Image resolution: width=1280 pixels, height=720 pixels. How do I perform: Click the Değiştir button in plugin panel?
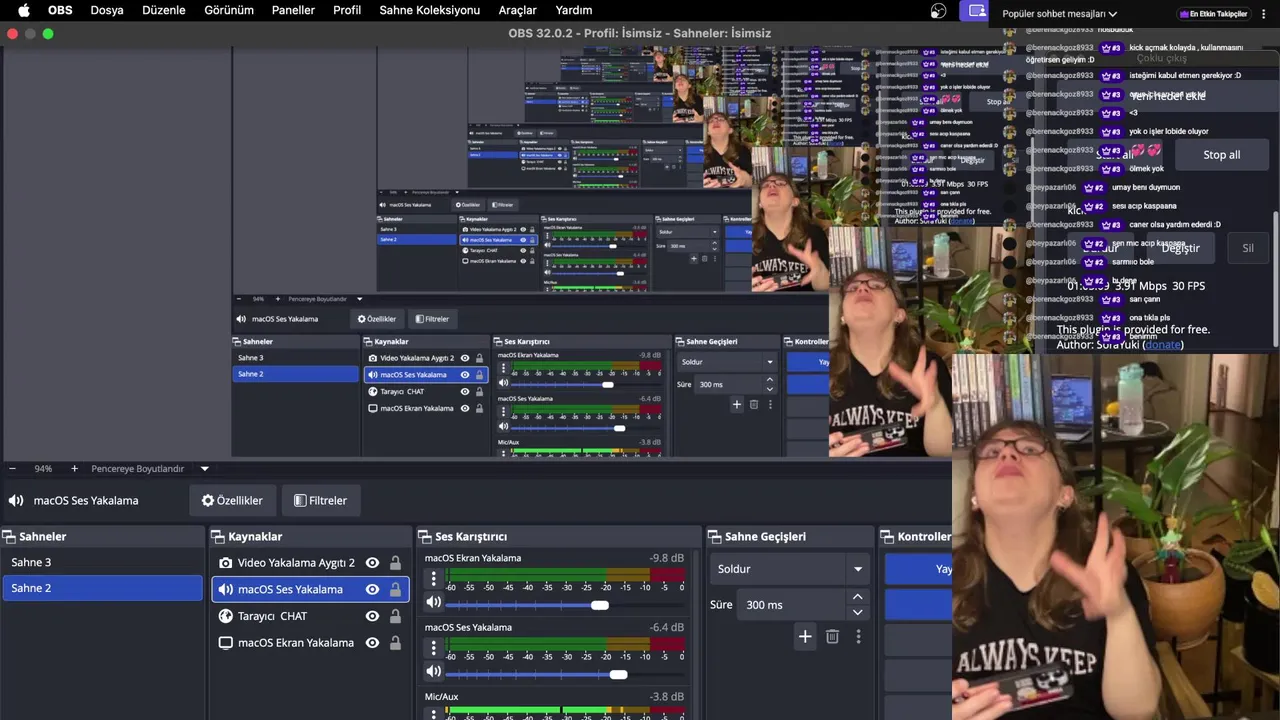[x=1180, y=248]
